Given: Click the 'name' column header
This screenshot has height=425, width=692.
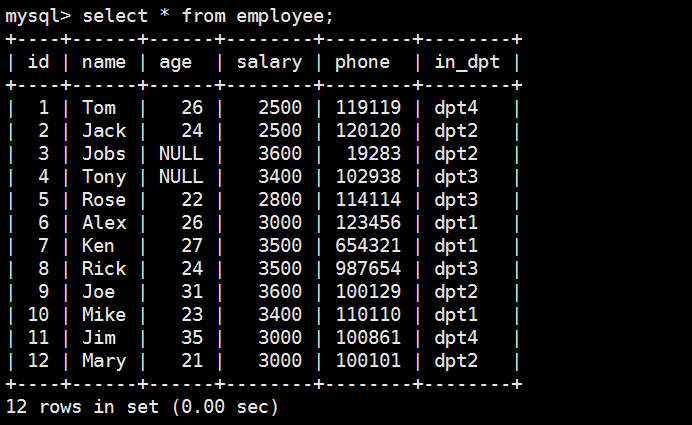Looking at the screenshot, I should click(104, 62).
